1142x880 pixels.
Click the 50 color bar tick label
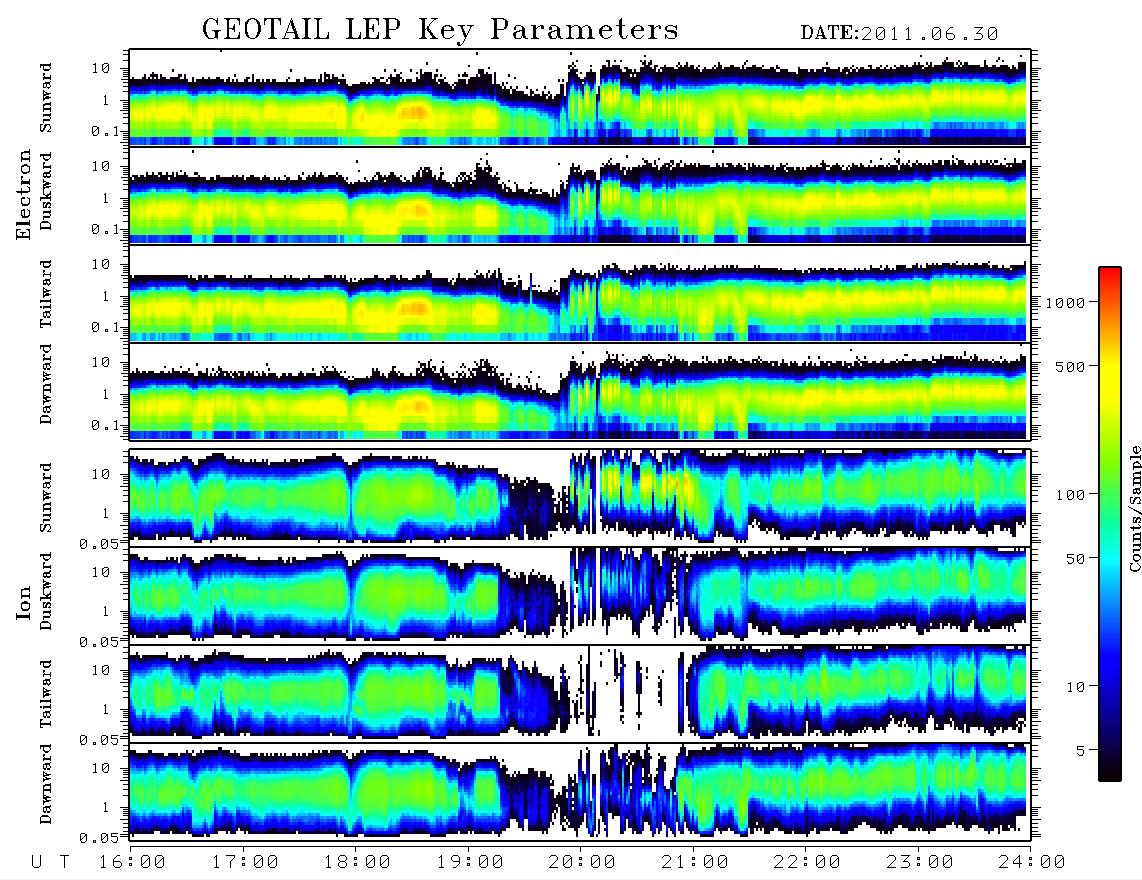[1075, 559]
